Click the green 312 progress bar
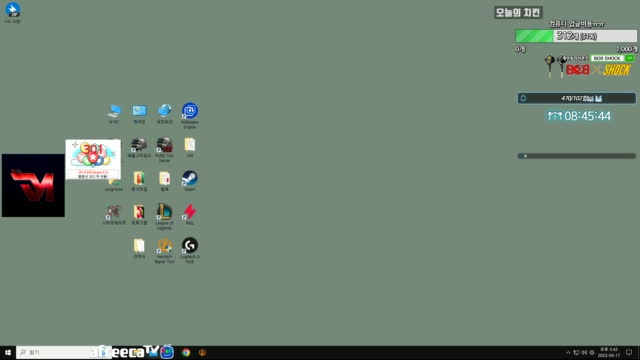The width and height of the screenshot is (640, 360). pos(576,36)
